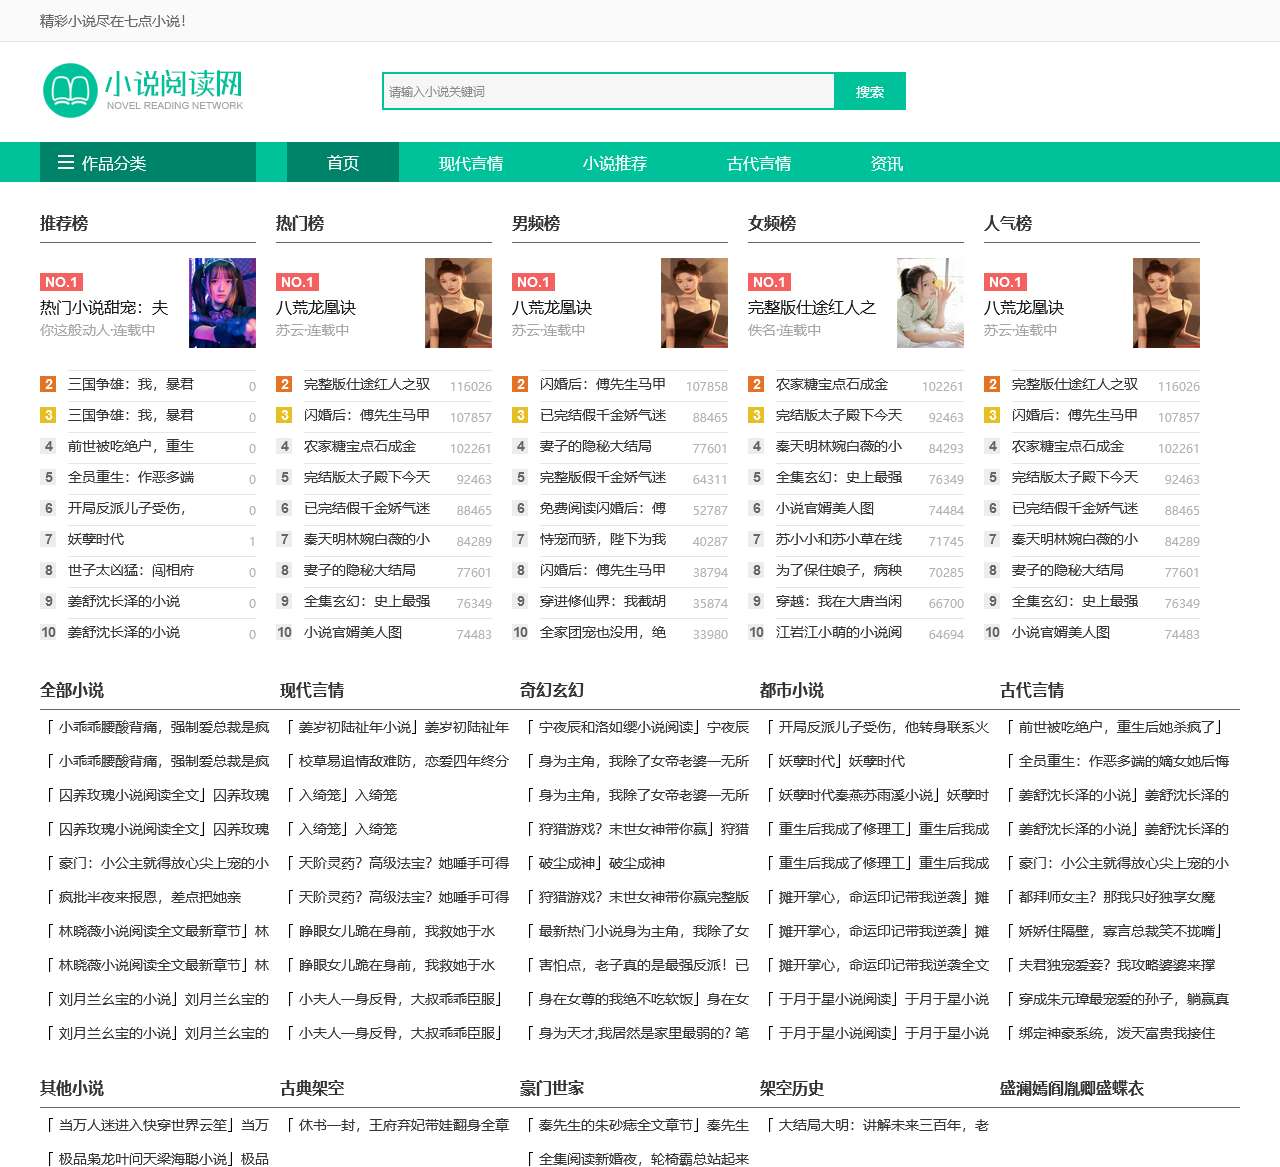Click 三国争雄：我，暴君 in 推荐榜
1280x1167 pixels.
tap(131, 385)
